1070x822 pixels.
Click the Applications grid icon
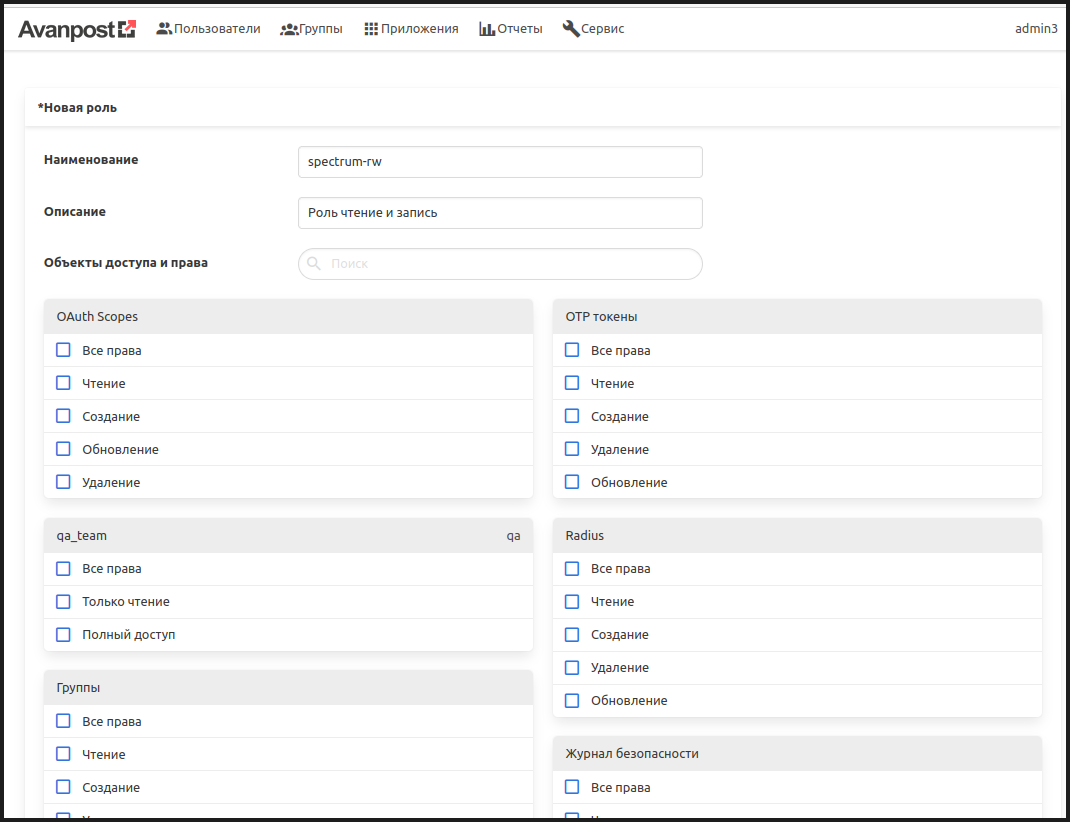pyautogui.click(x=371, y=29)
